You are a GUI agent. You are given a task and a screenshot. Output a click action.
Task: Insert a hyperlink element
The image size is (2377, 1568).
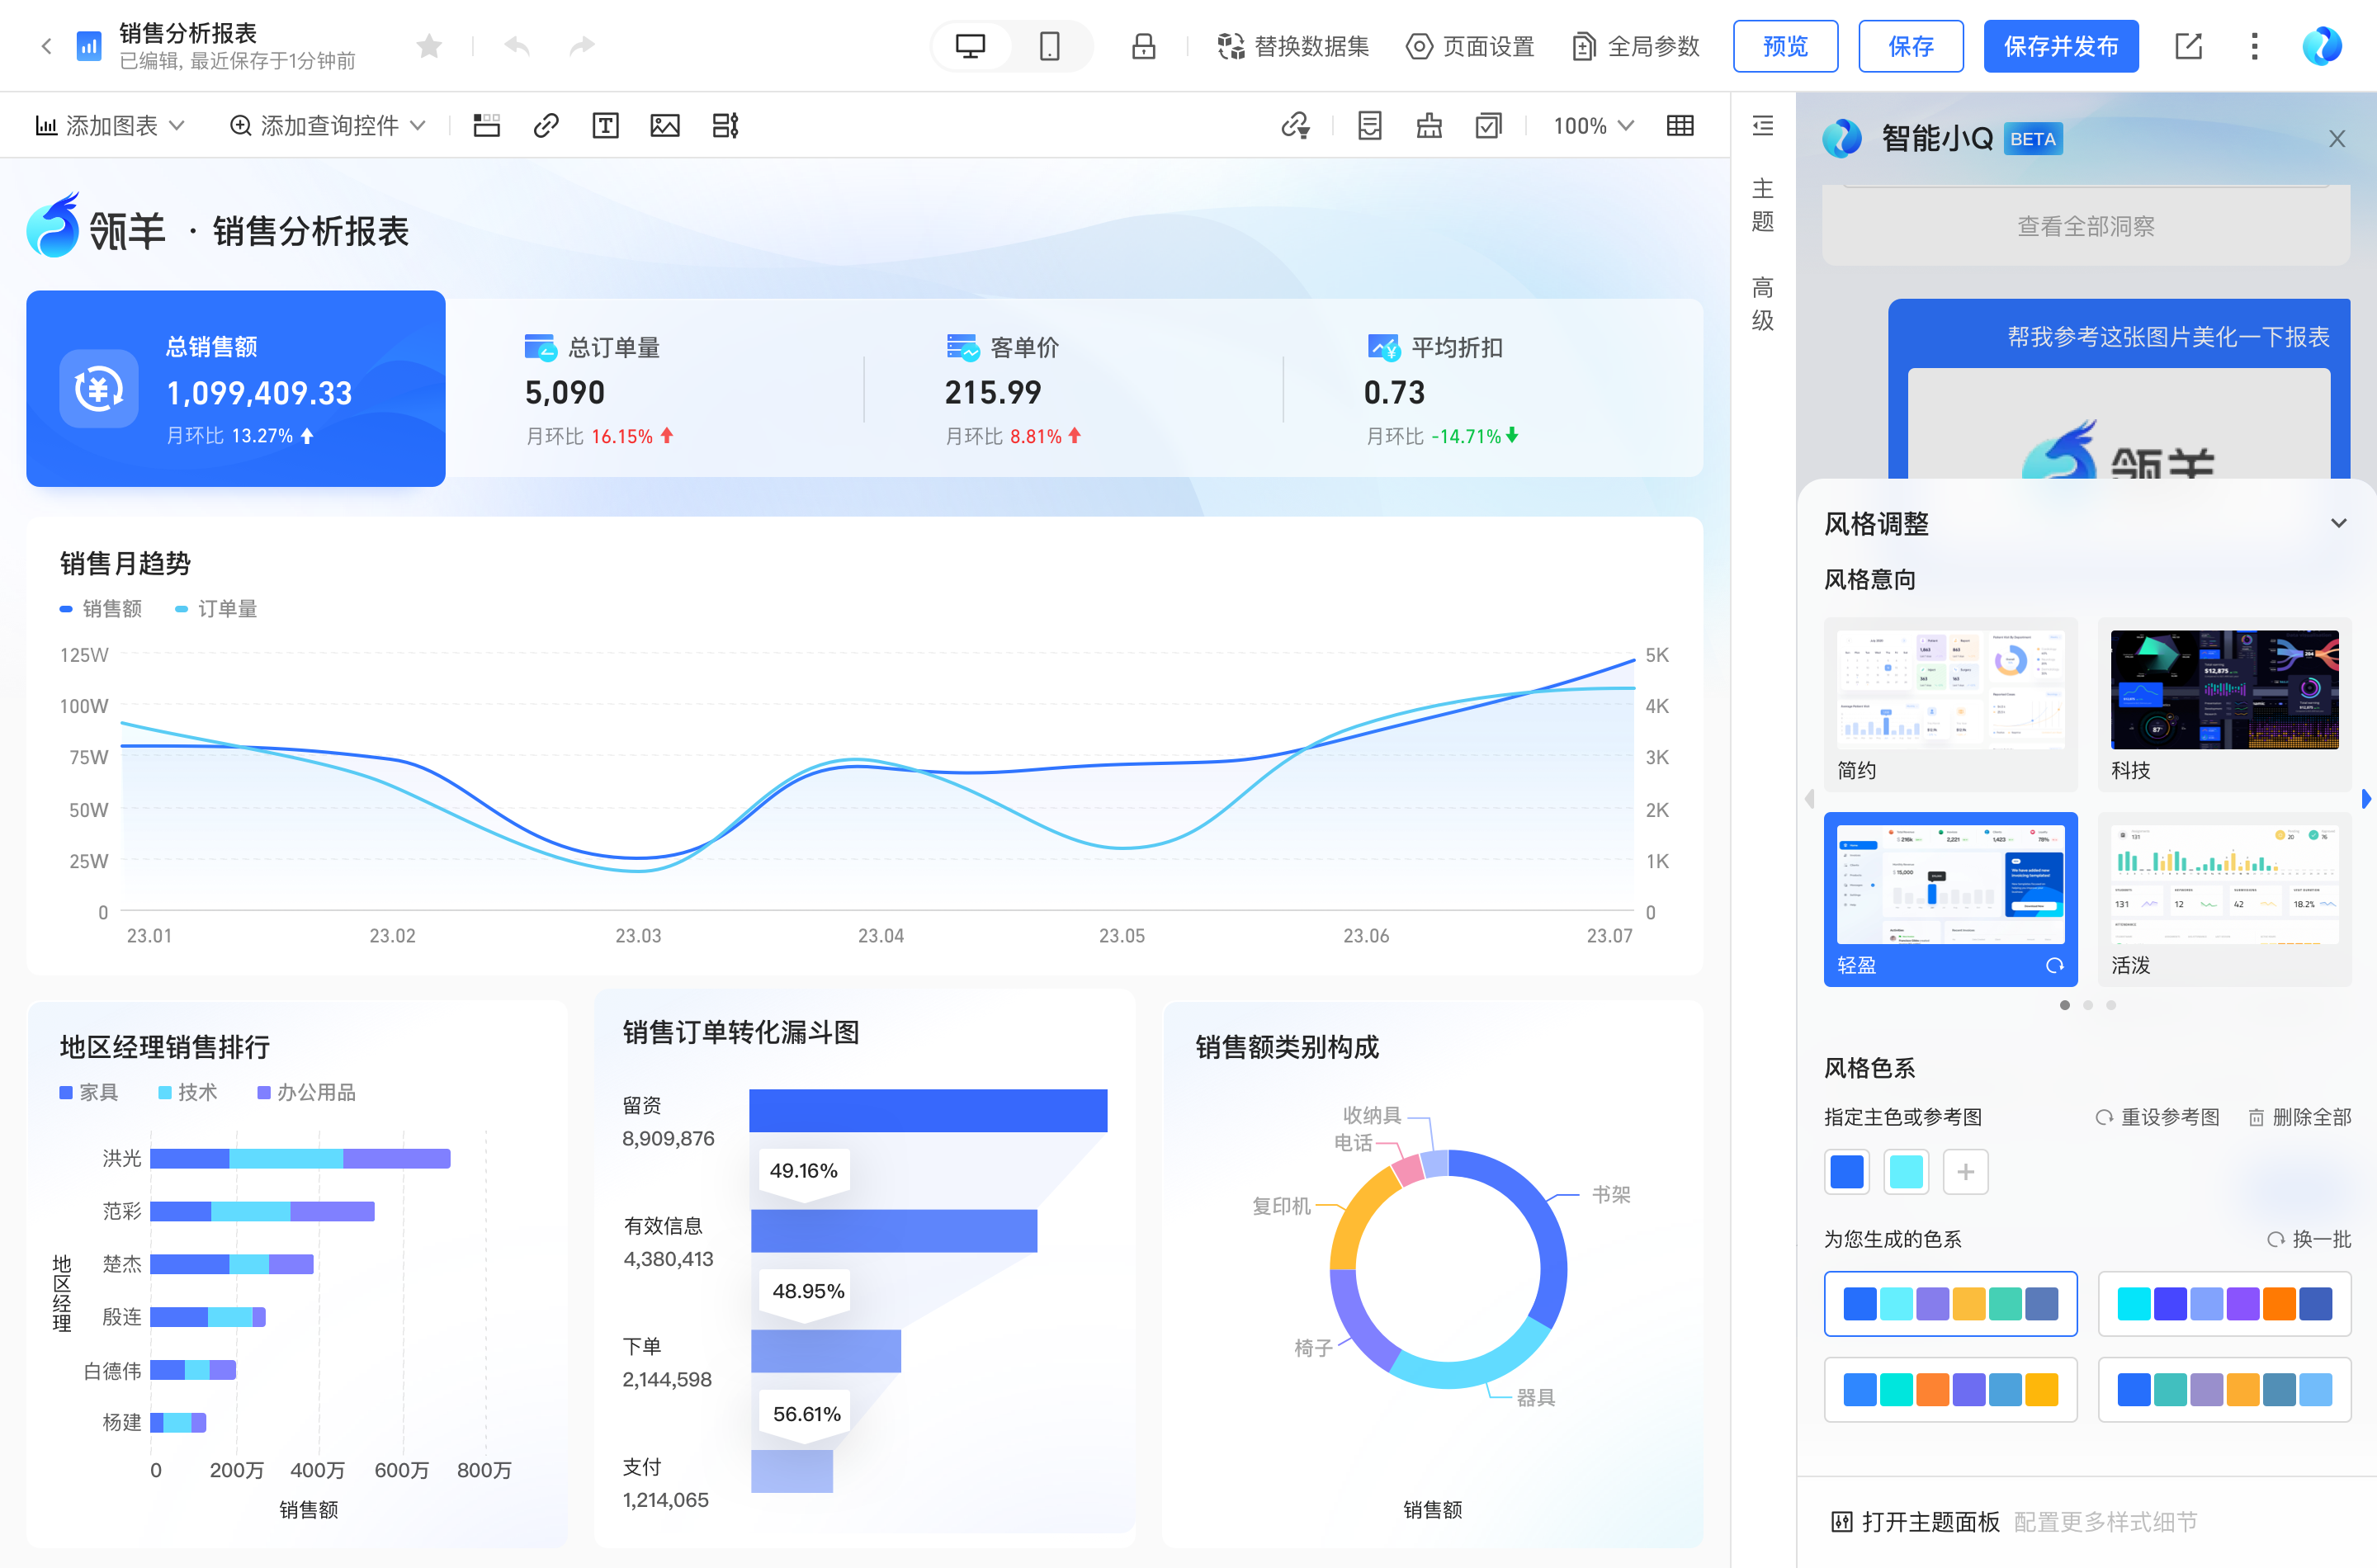(546, 125)
